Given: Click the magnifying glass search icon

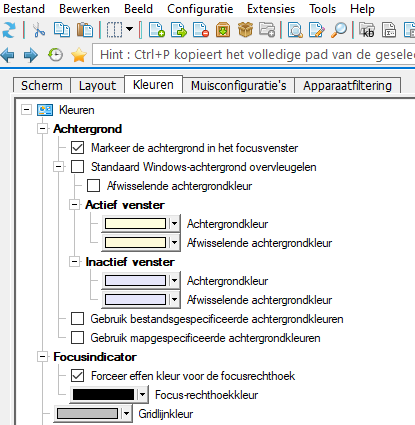Looking at the screenshot, I should coord(339,30).
